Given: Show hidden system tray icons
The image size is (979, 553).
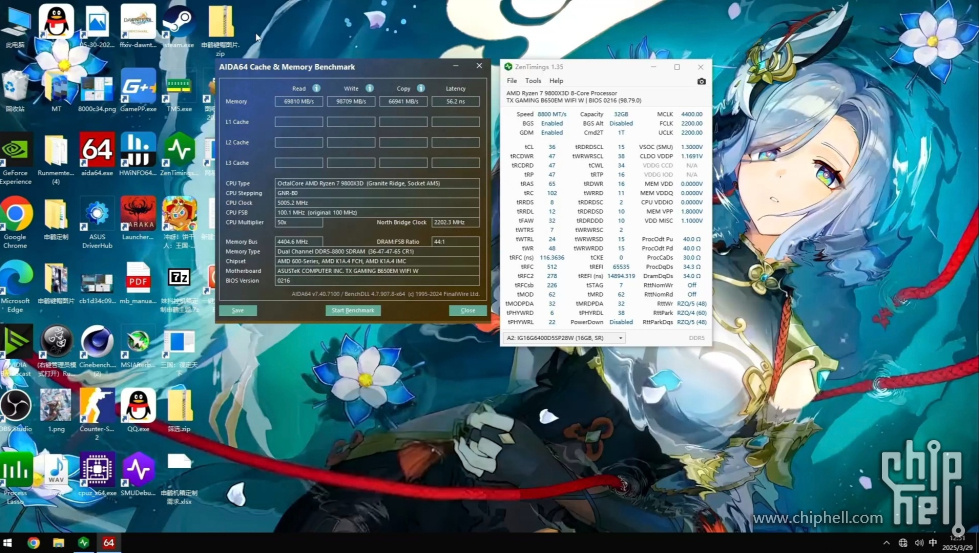Looking at the screenshot, I should (886, 543).
